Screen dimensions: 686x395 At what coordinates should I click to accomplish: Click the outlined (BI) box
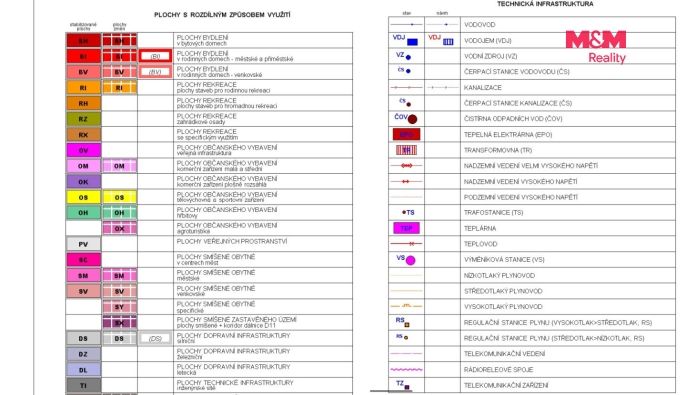coord(155,56)
